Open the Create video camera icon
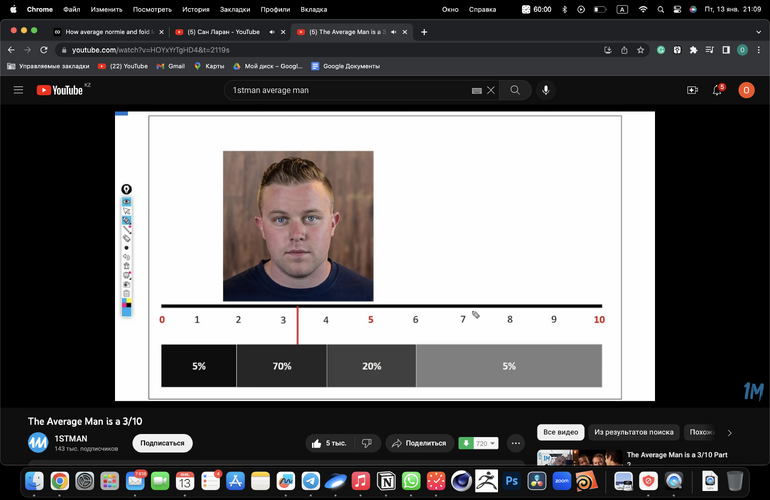The height and width of the screenshot is (500, 770). click(692, 90)
